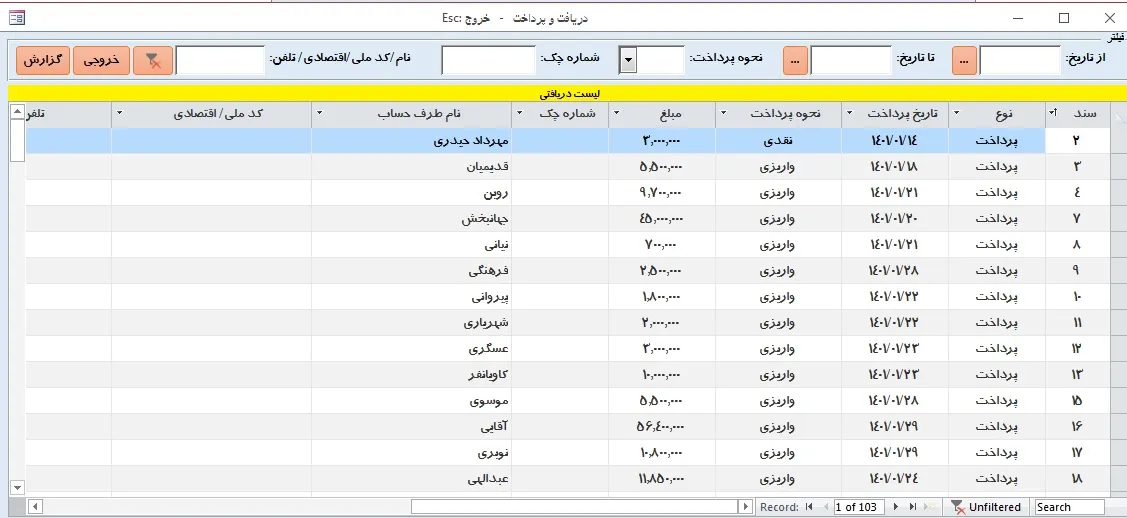This screenshot has width=1127, height=518.
Task: Go to the next record in navigator
Action: pyautogui.click(x=896, y=507)
